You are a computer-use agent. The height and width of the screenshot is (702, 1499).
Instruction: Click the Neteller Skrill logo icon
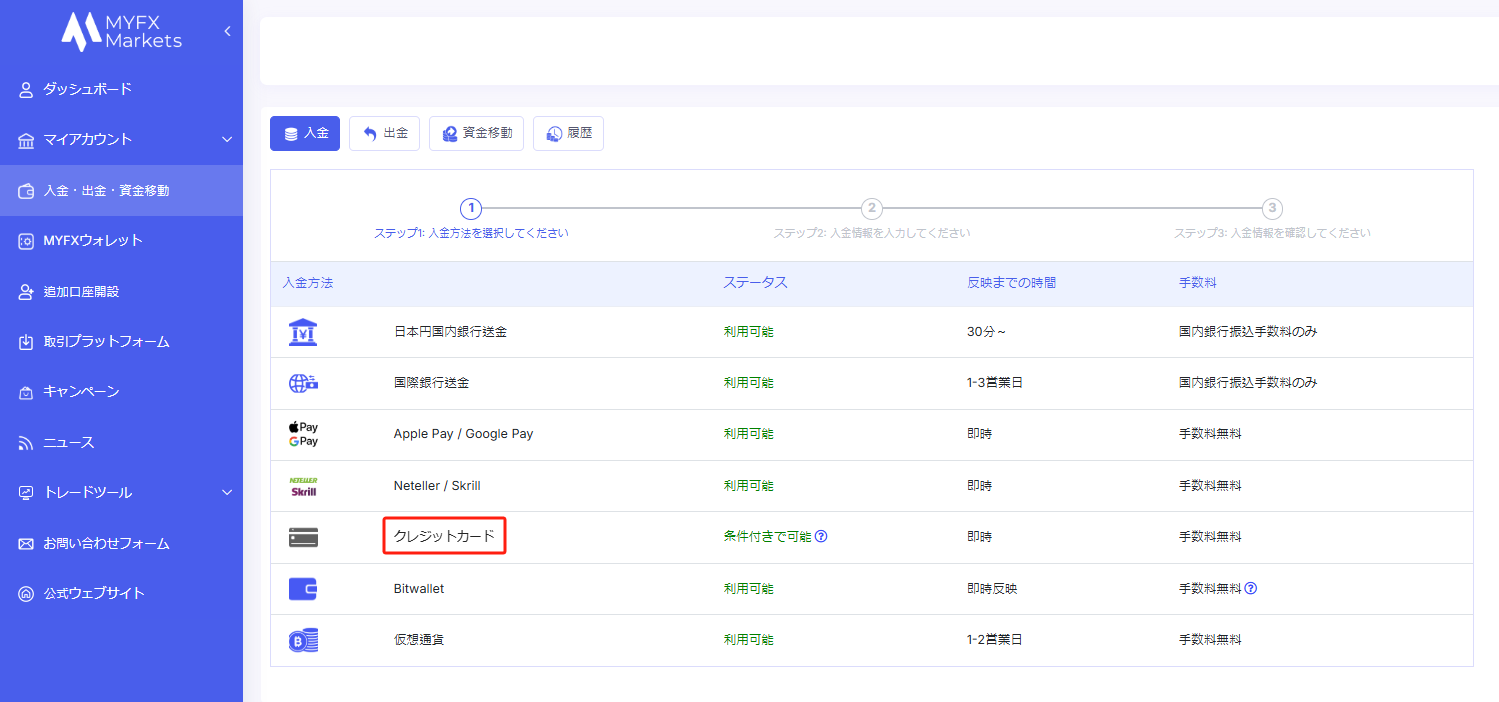[303, 486]
